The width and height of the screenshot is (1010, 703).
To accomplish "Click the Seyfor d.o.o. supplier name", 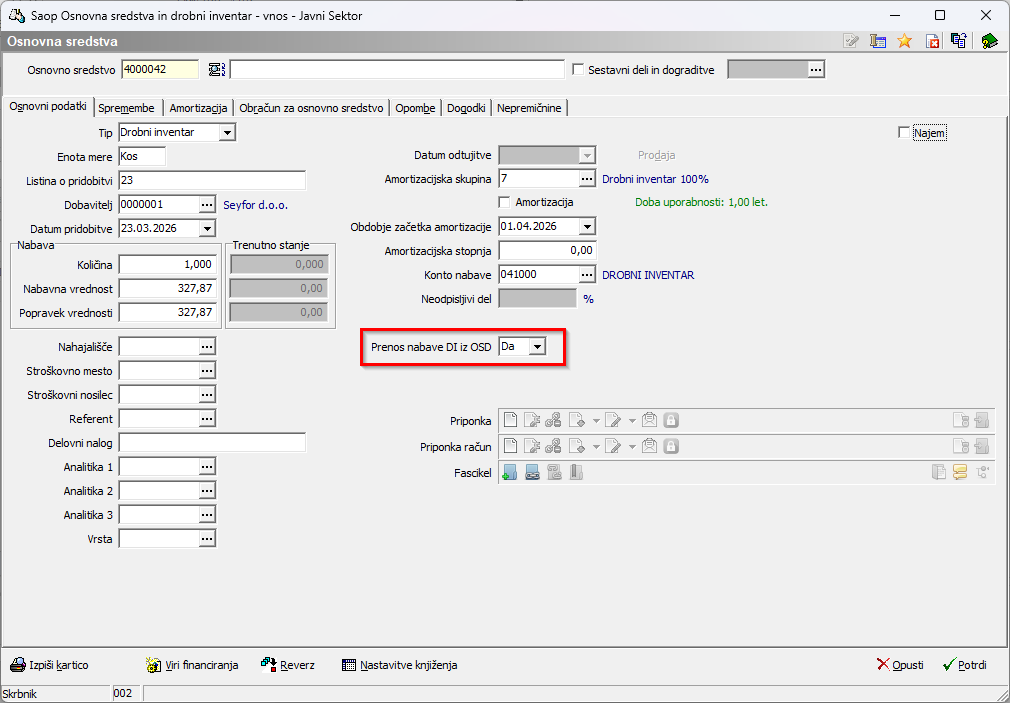I will (256, 206).
